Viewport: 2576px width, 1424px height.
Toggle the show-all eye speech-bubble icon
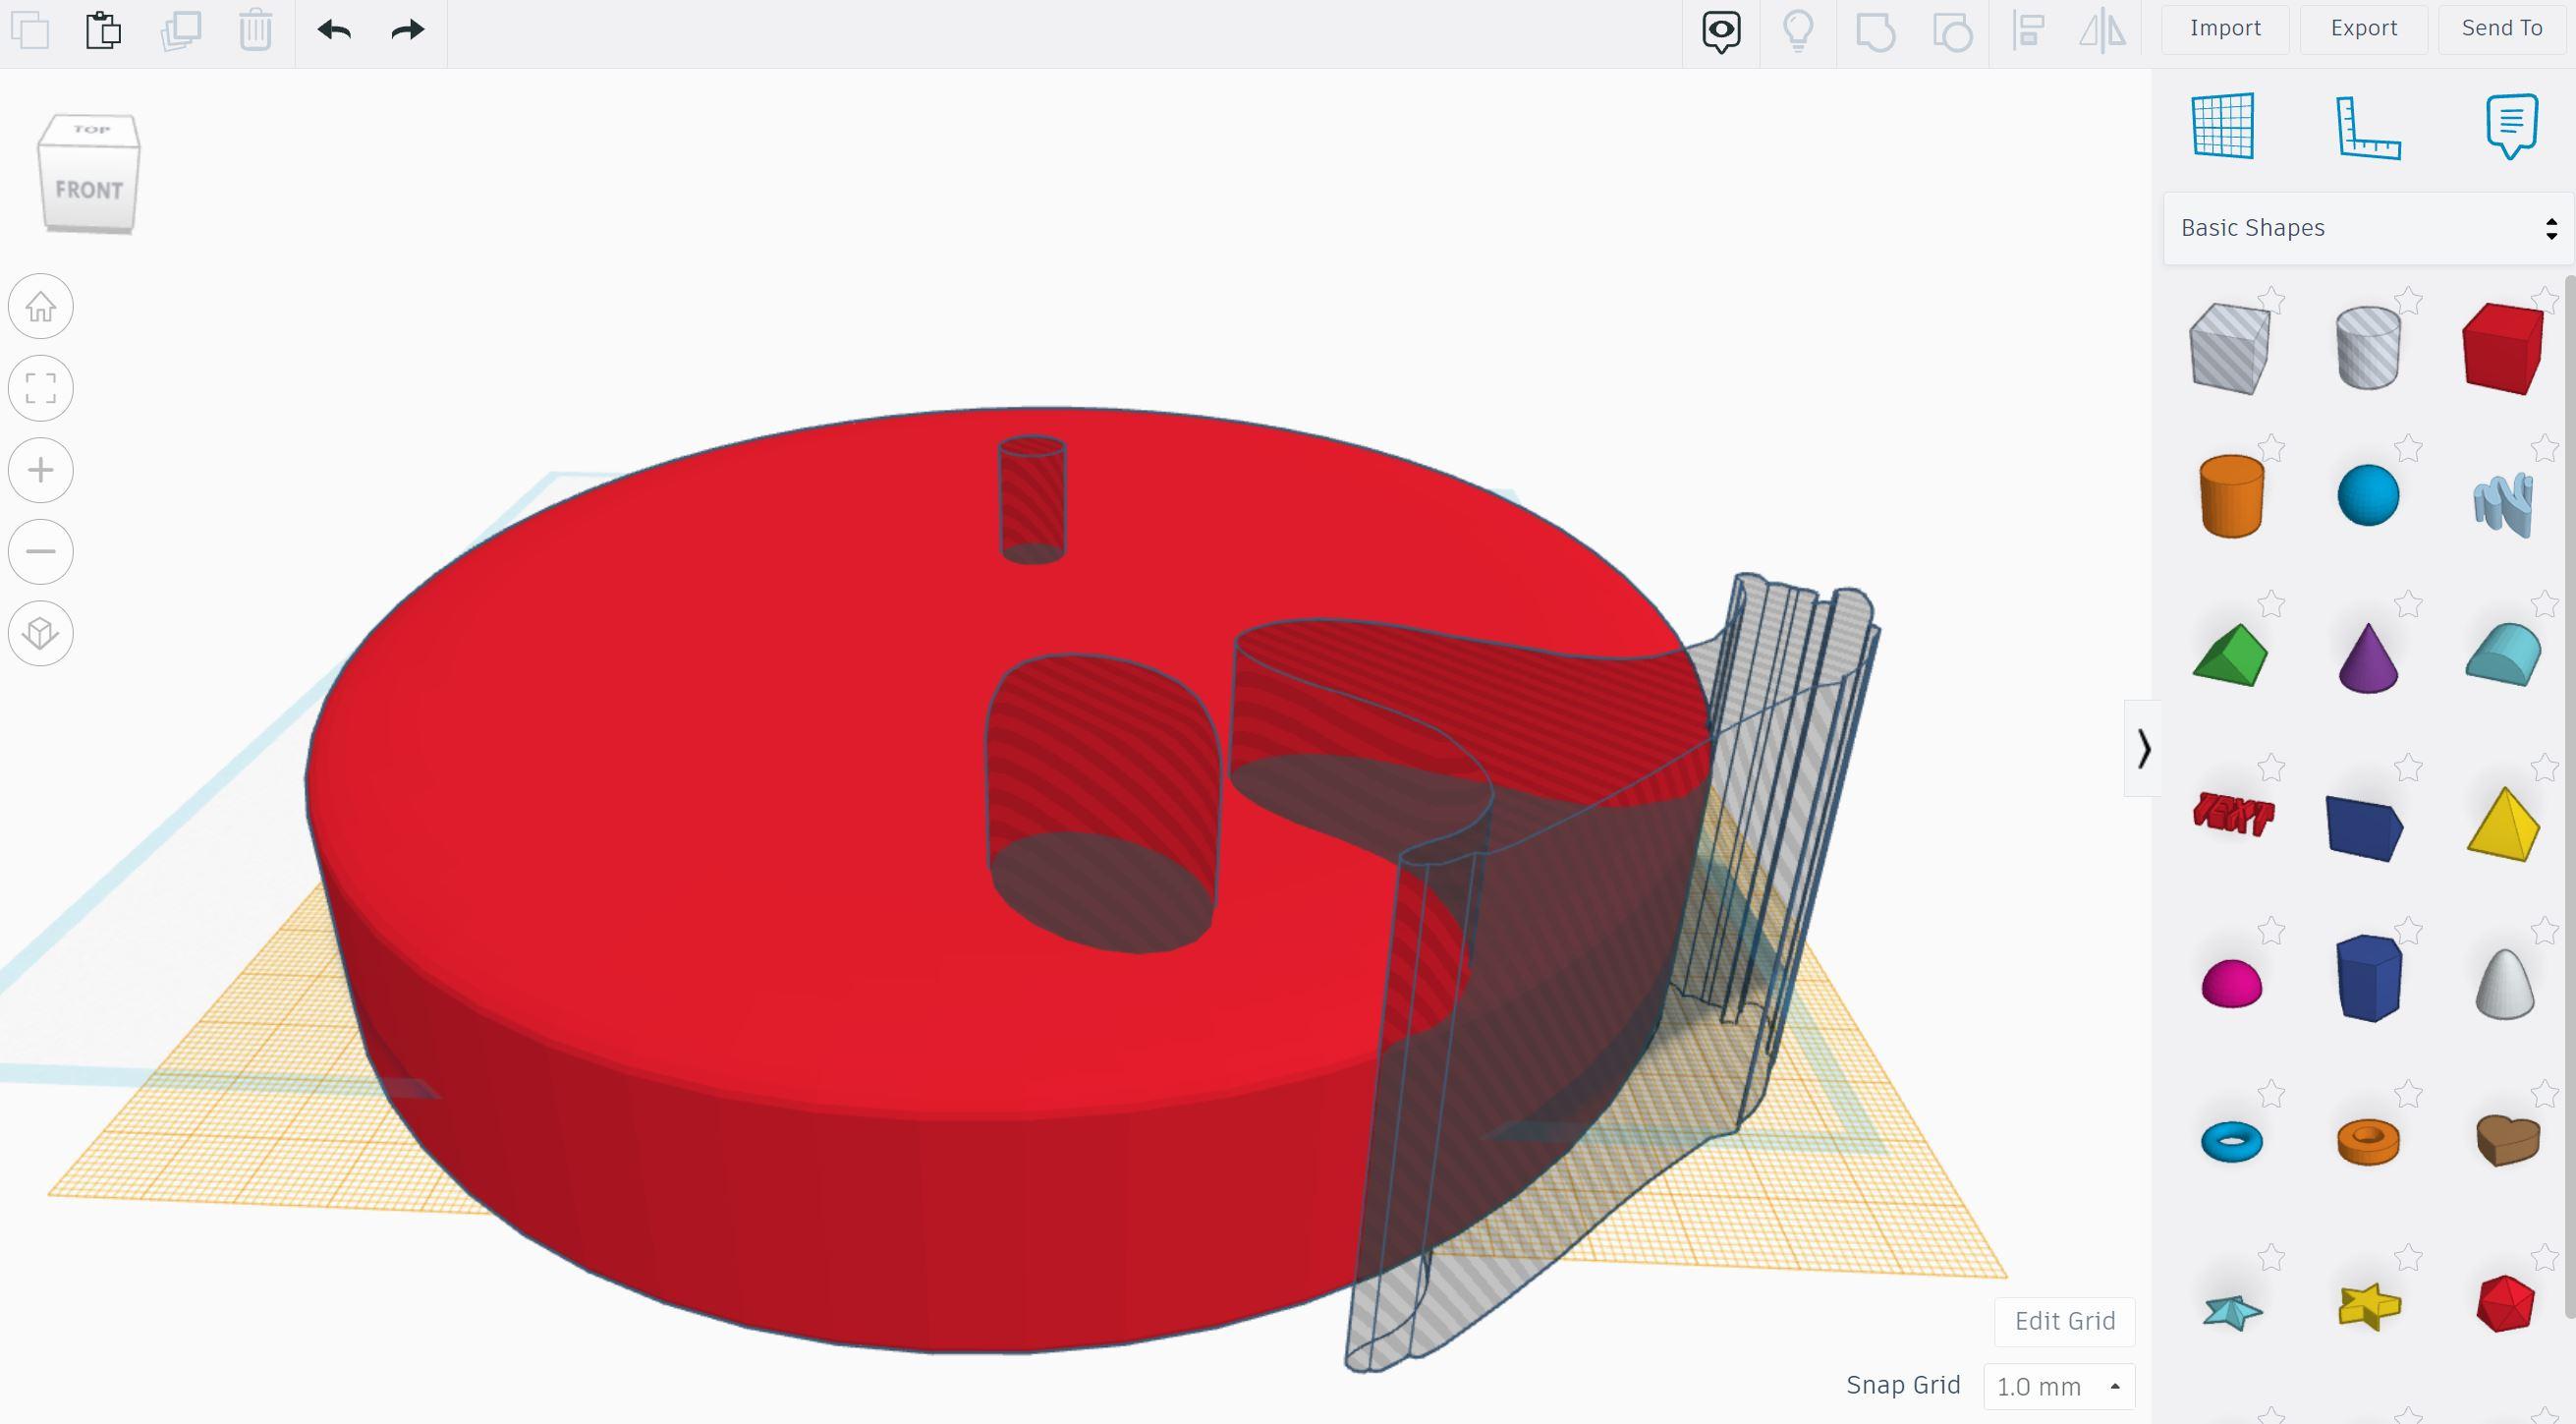[x=1721, y=31]
